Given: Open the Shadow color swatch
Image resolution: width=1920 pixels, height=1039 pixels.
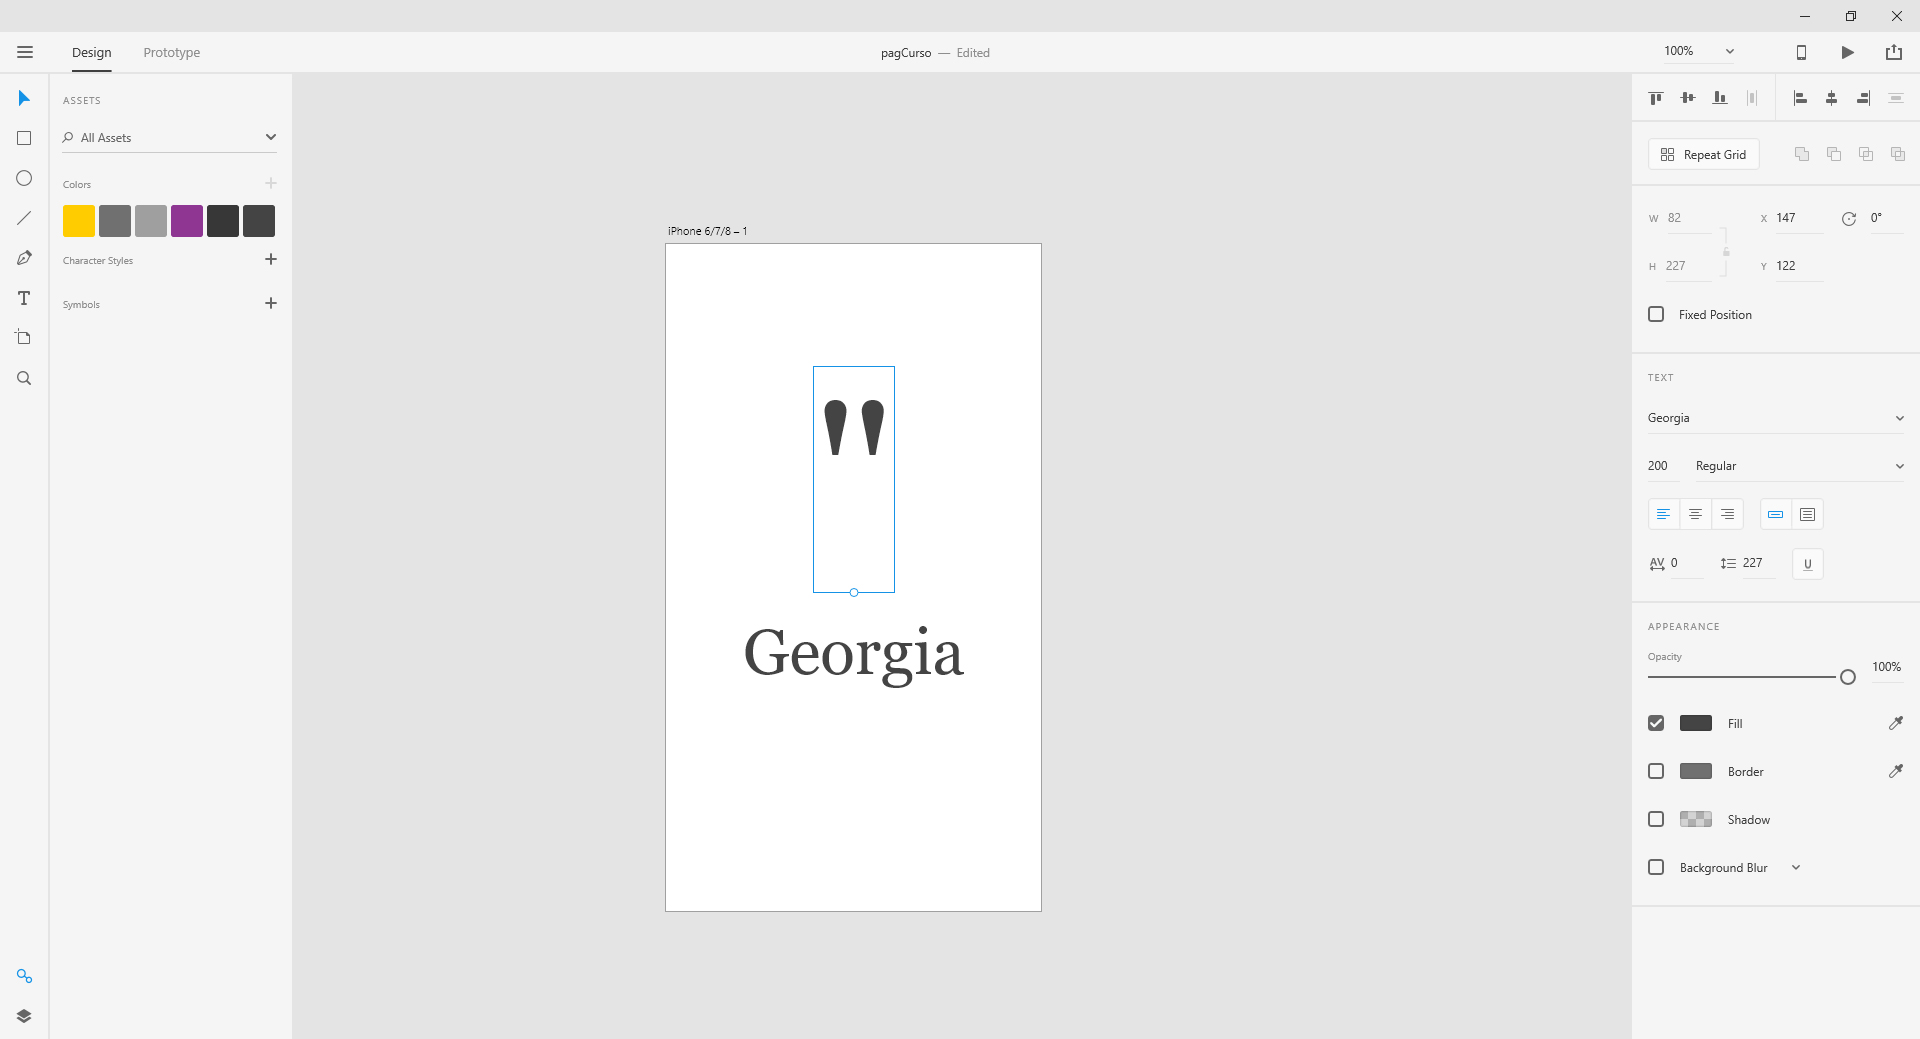Looking at the screenshot, I should coord(1696,819).
